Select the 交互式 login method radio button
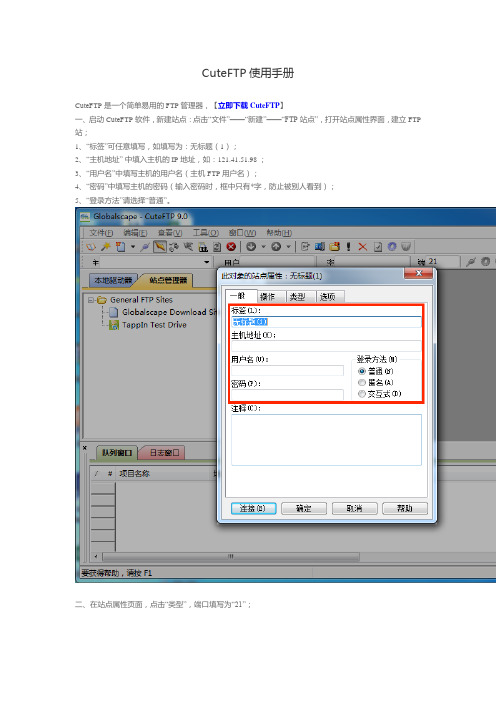The image size is (496, 702). tap(362, 394)
